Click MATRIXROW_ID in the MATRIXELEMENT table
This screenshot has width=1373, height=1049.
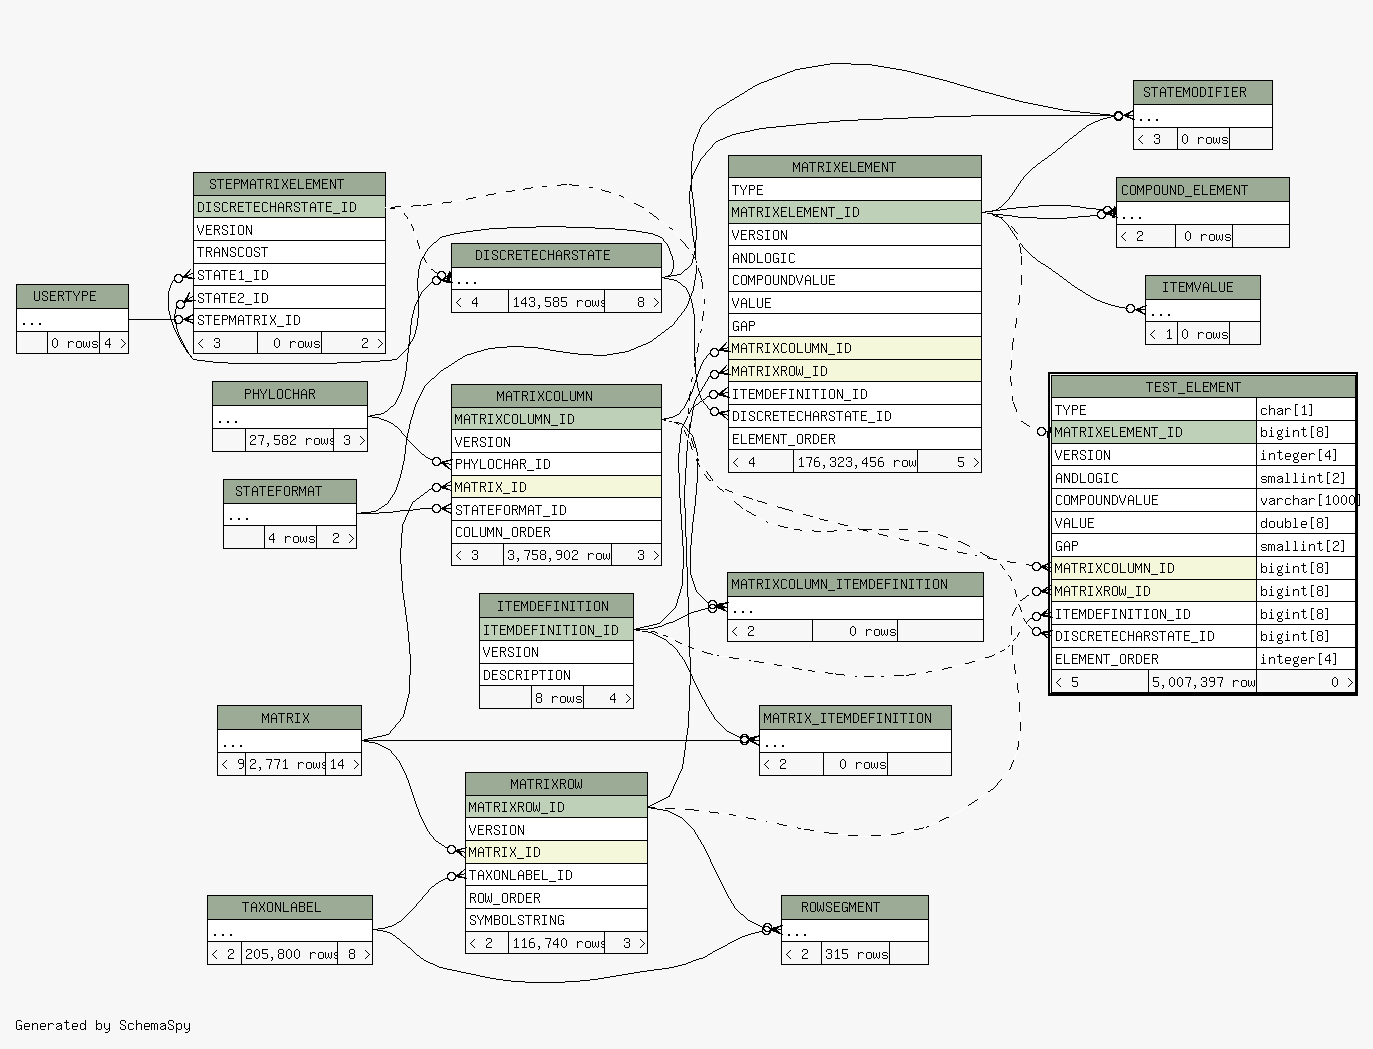tap(855, 371)
